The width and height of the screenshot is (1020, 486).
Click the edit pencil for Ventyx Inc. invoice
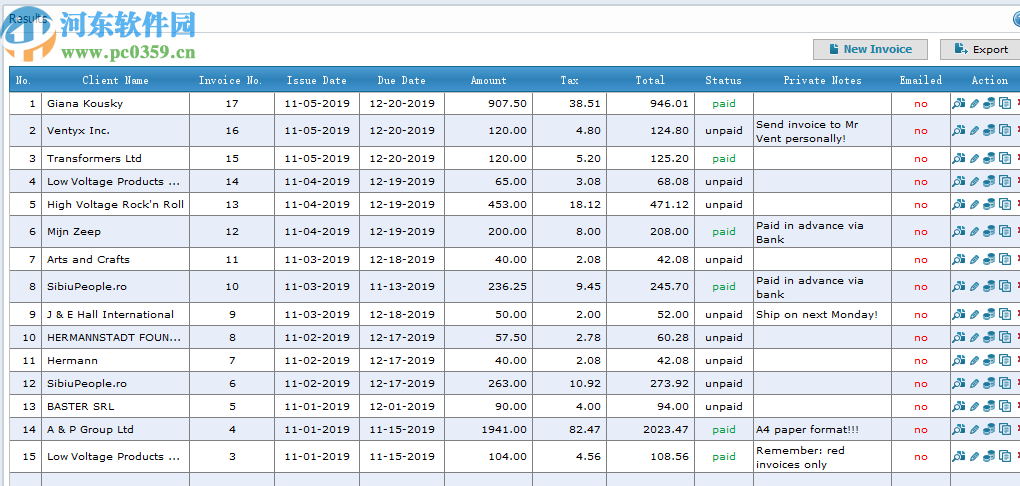974,131
